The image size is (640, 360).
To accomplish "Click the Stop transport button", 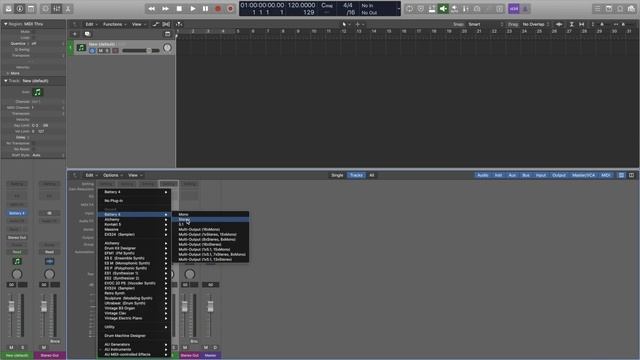I will (179, 9).
